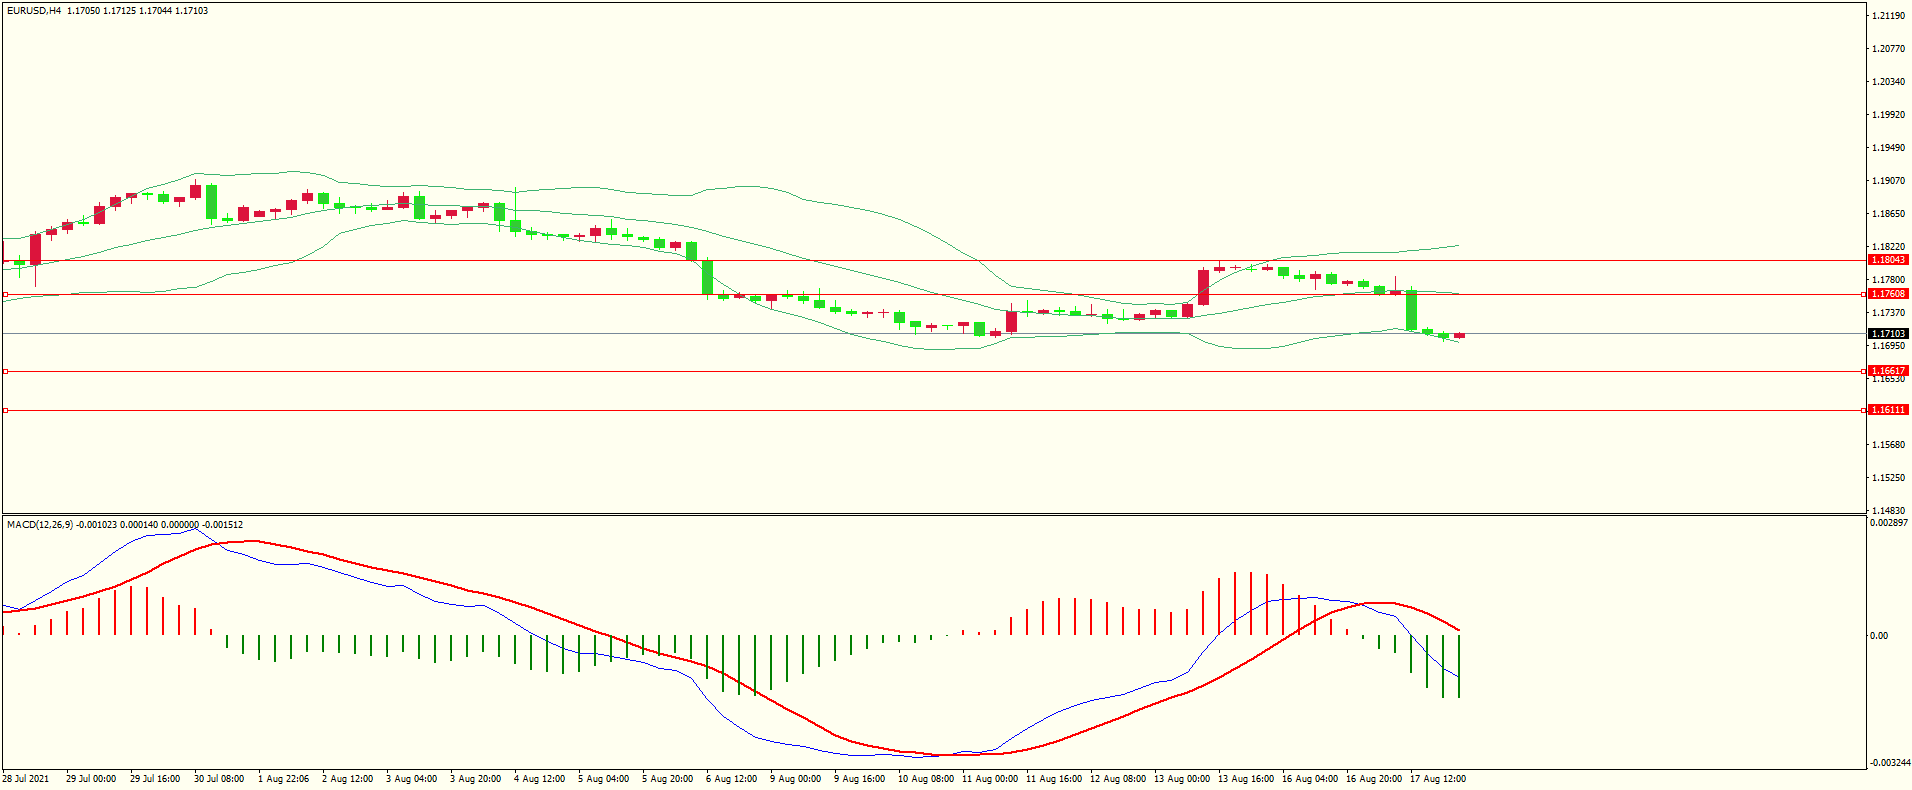
Task: Click the 1.18220 price axis value
Action: (1888, 247)
